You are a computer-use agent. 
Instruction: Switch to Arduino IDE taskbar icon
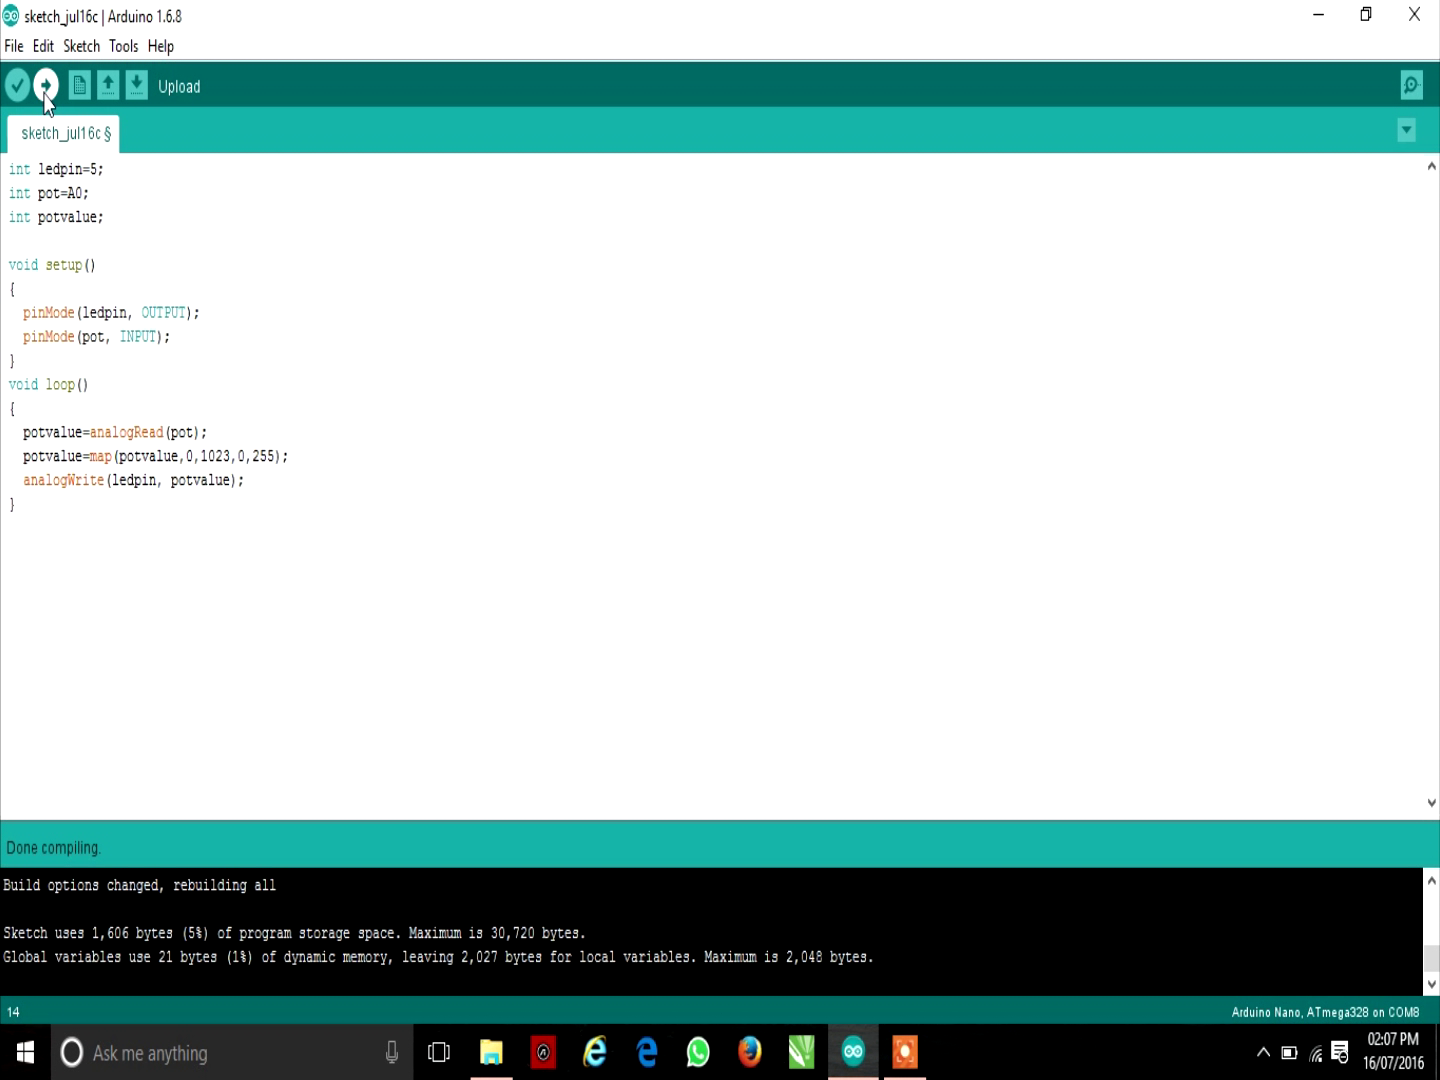coord(853,1052)
